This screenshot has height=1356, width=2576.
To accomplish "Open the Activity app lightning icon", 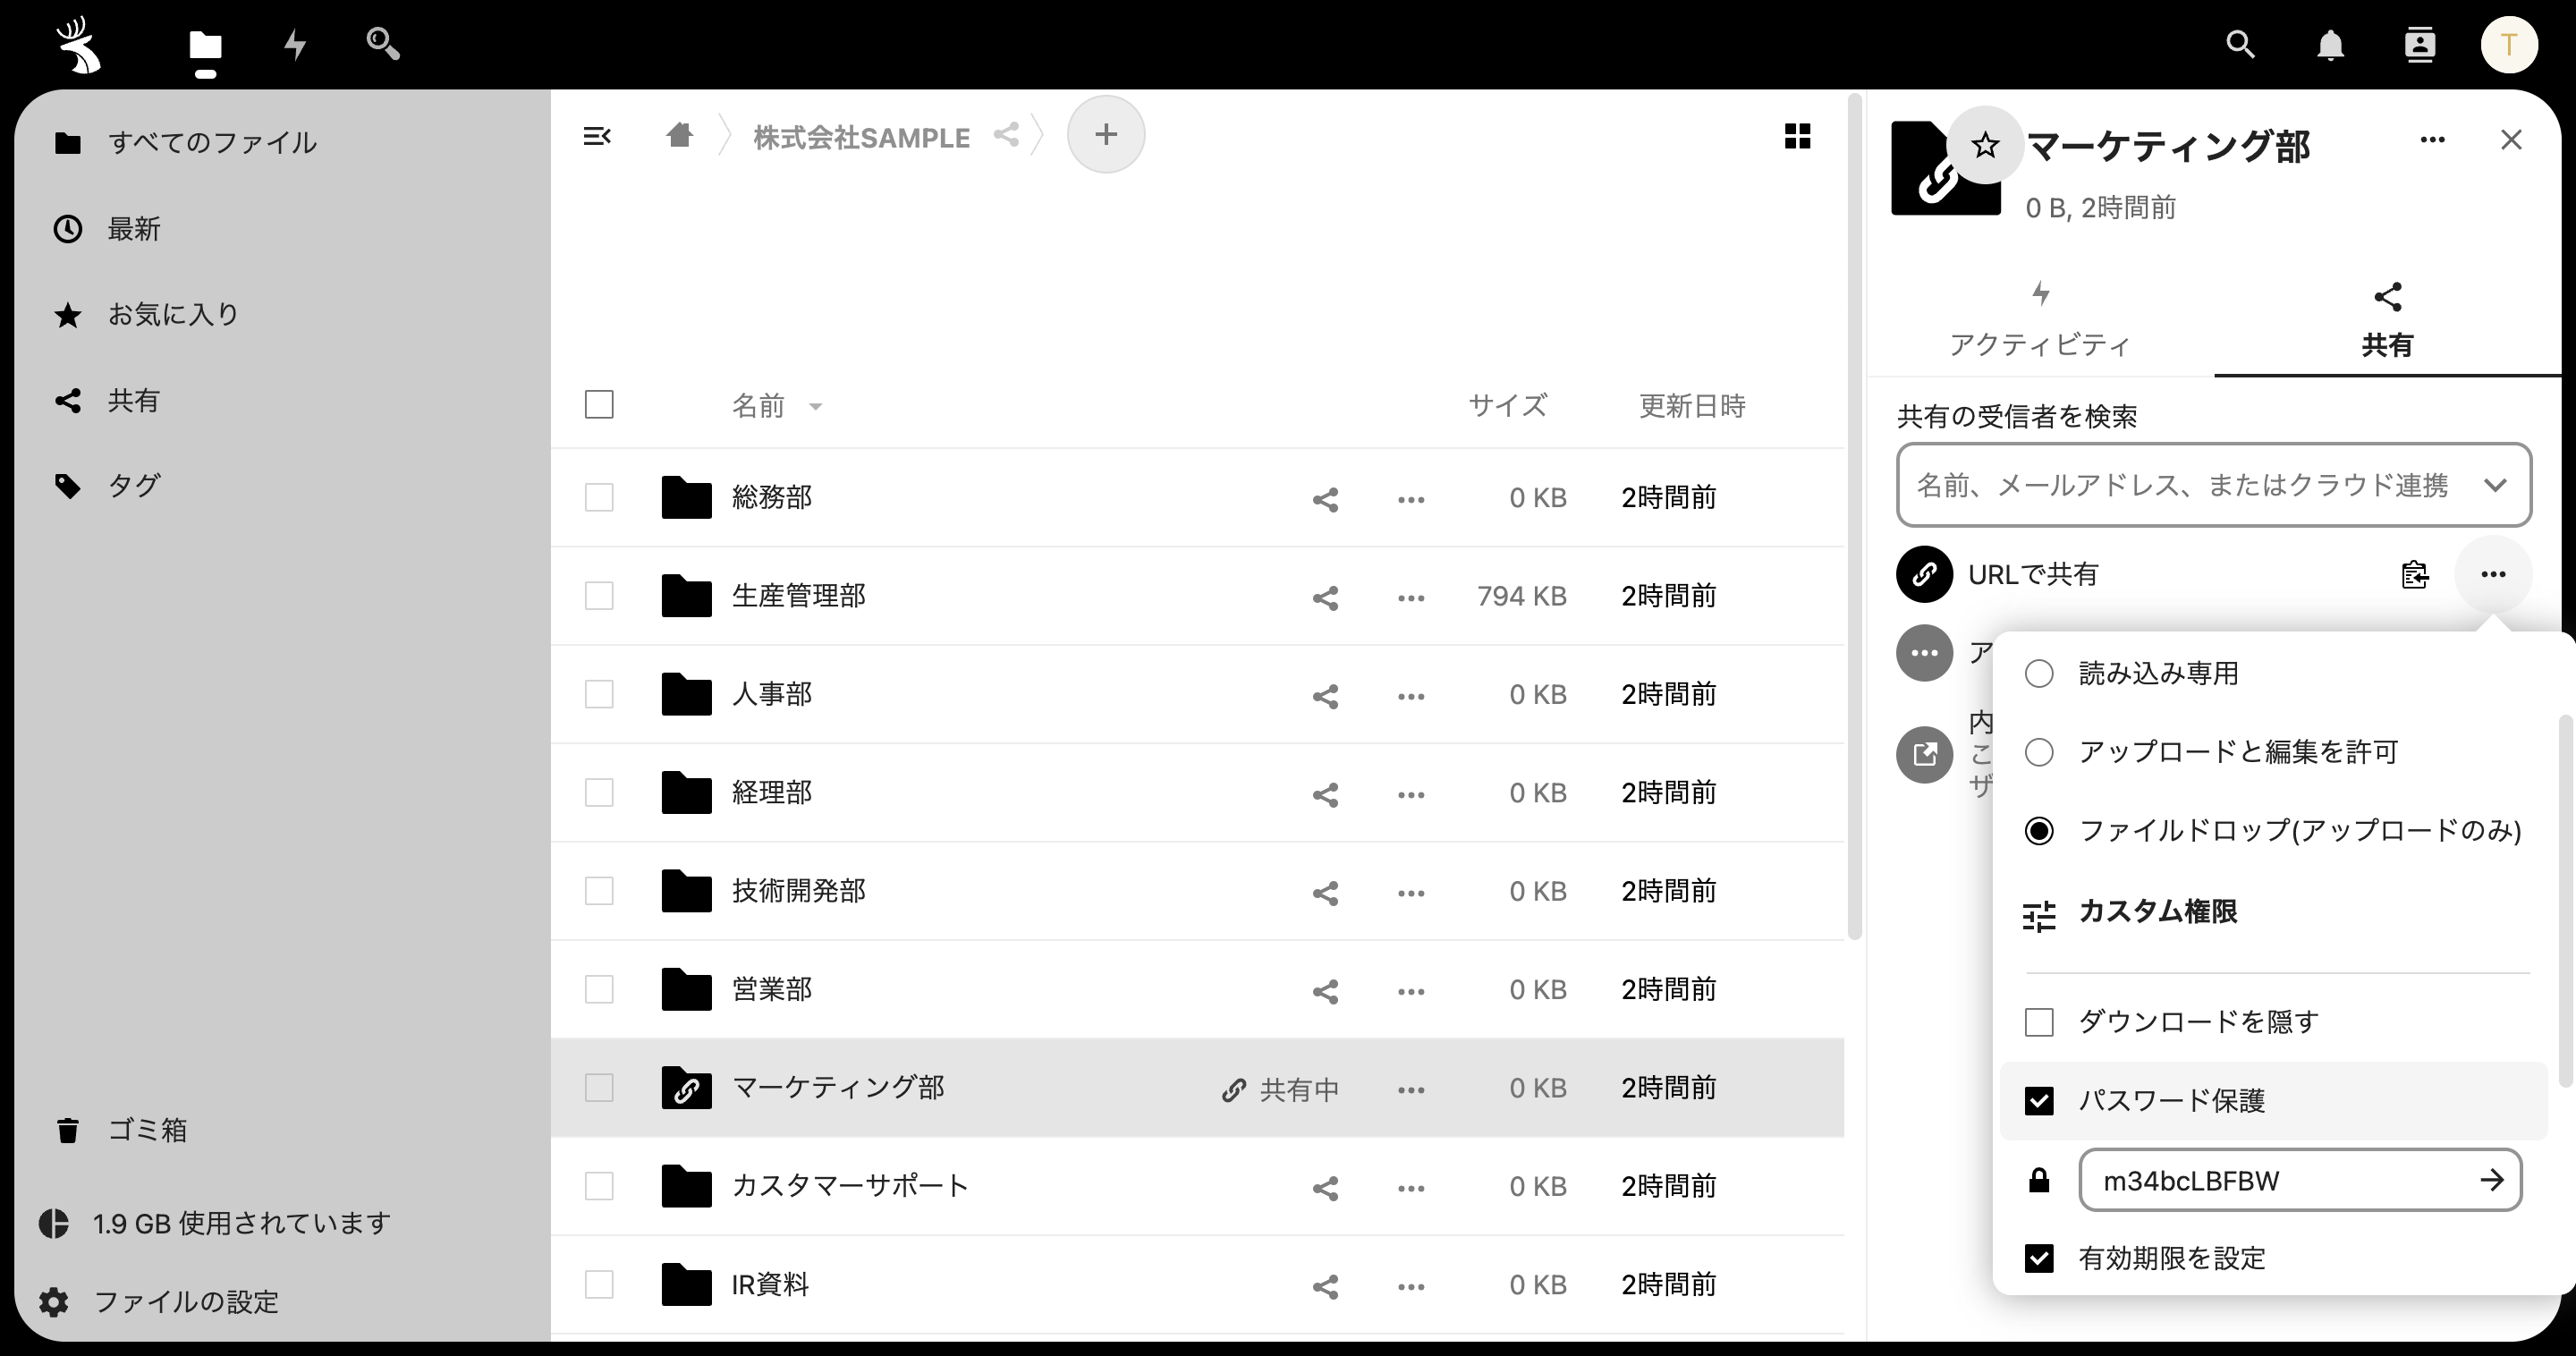I will [x=295, y=44].
